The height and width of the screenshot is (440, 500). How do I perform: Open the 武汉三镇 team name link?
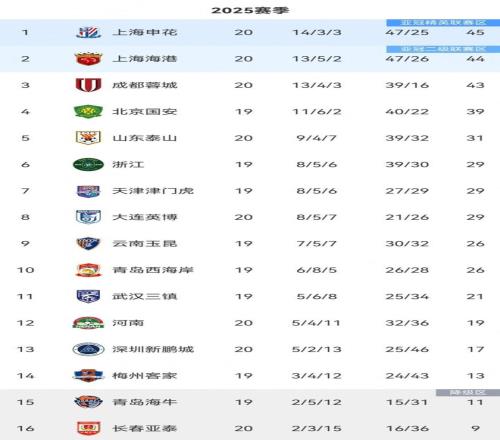click(x=144, y=296)
